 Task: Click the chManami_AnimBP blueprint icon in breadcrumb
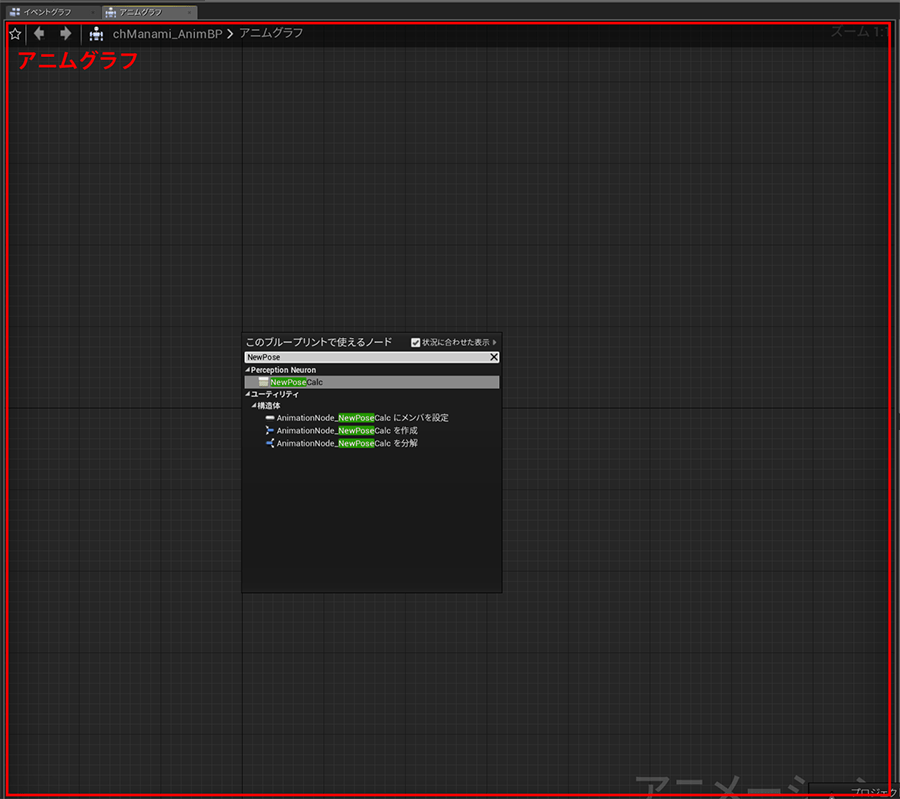point(96,34)
